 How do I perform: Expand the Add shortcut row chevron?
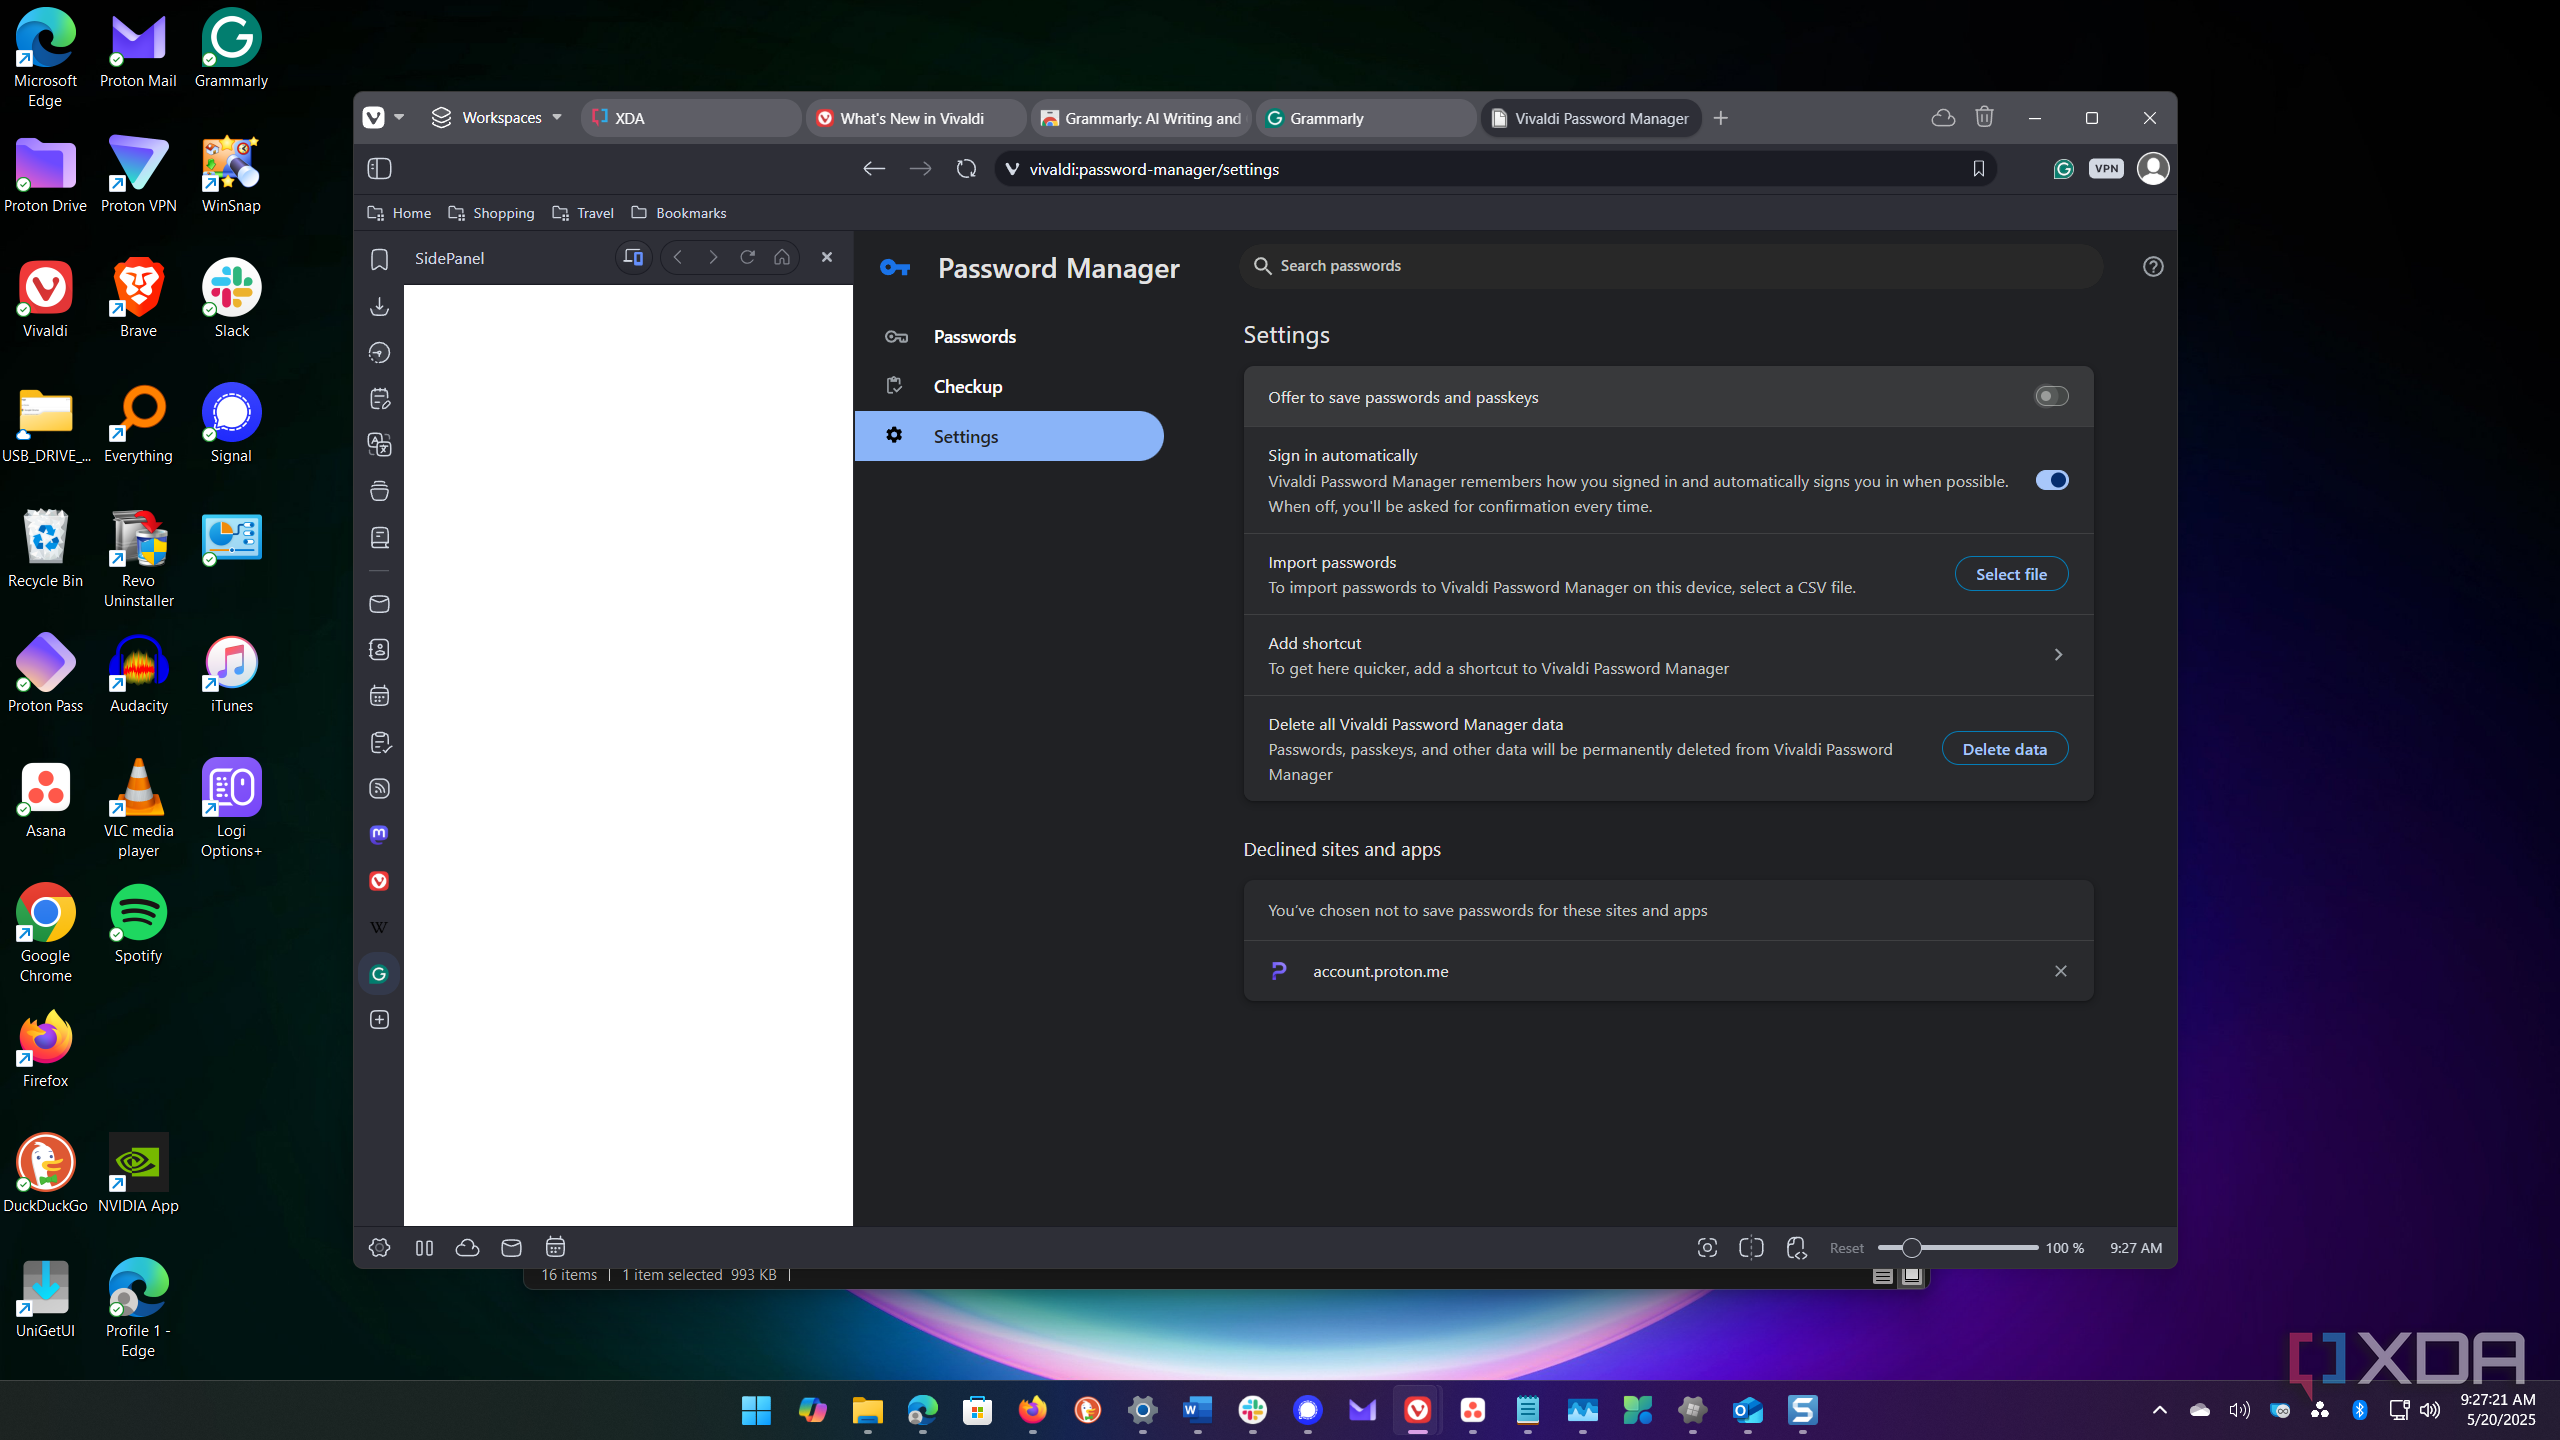click(2058, 655)
